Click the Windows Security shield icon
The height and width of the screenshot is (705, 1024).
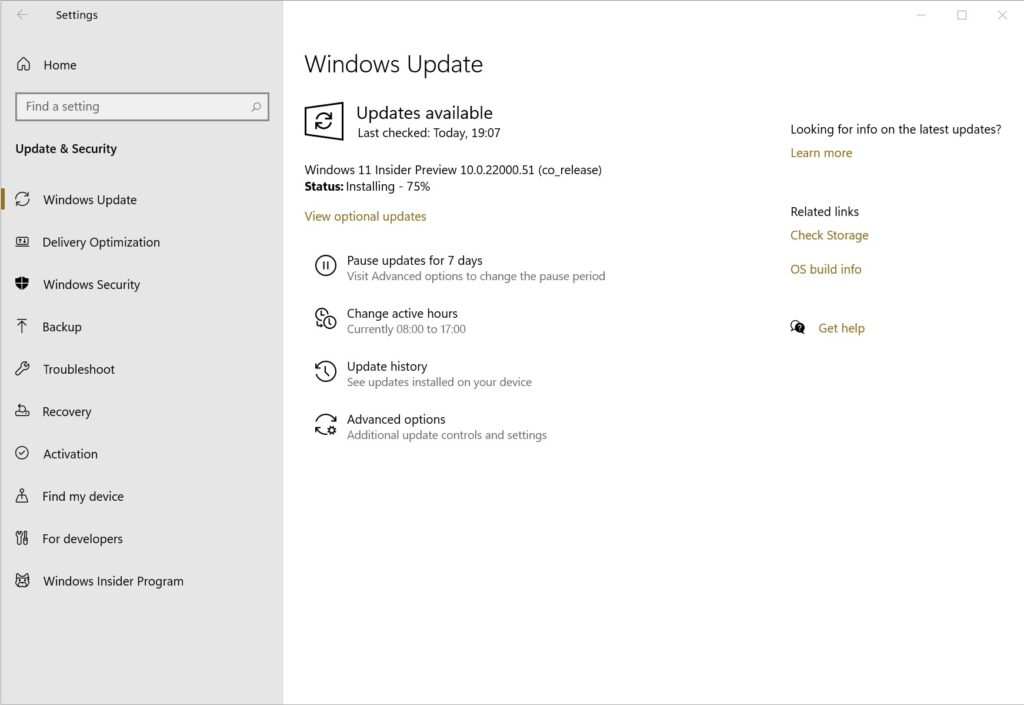coord(22,284)
